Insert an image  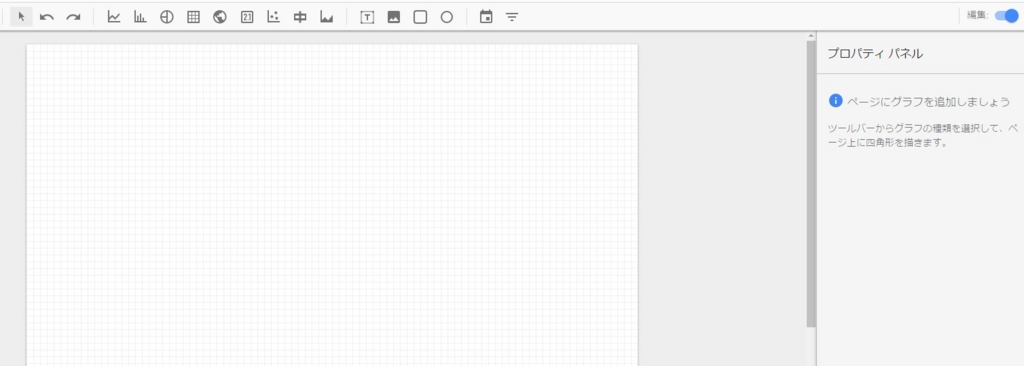pos(394,18)
